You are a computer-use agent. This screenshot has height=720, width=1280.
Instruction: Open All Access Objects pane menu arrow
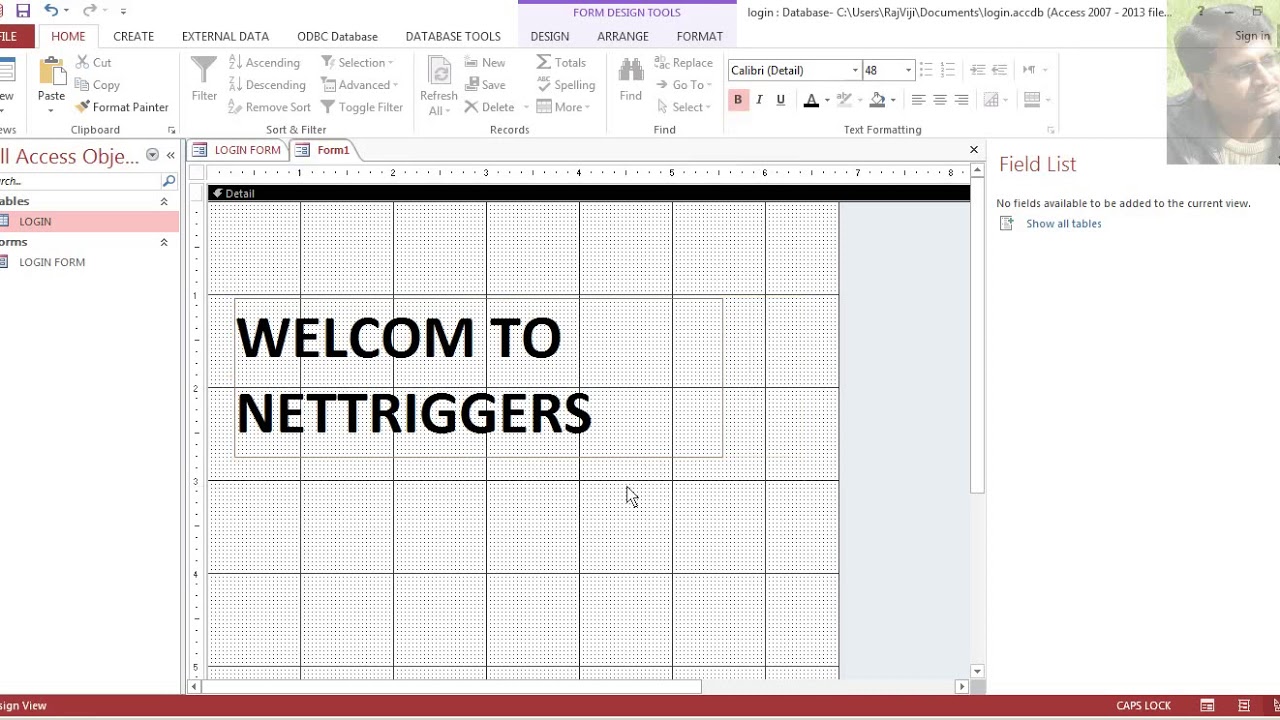152,155
